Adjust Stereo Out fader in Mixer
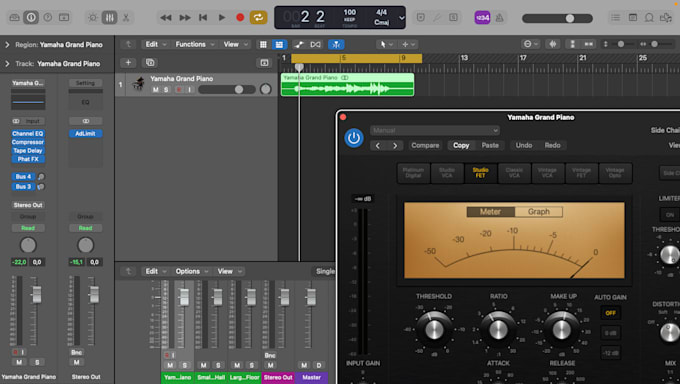 pyautogui.click(x=284, y=297)
